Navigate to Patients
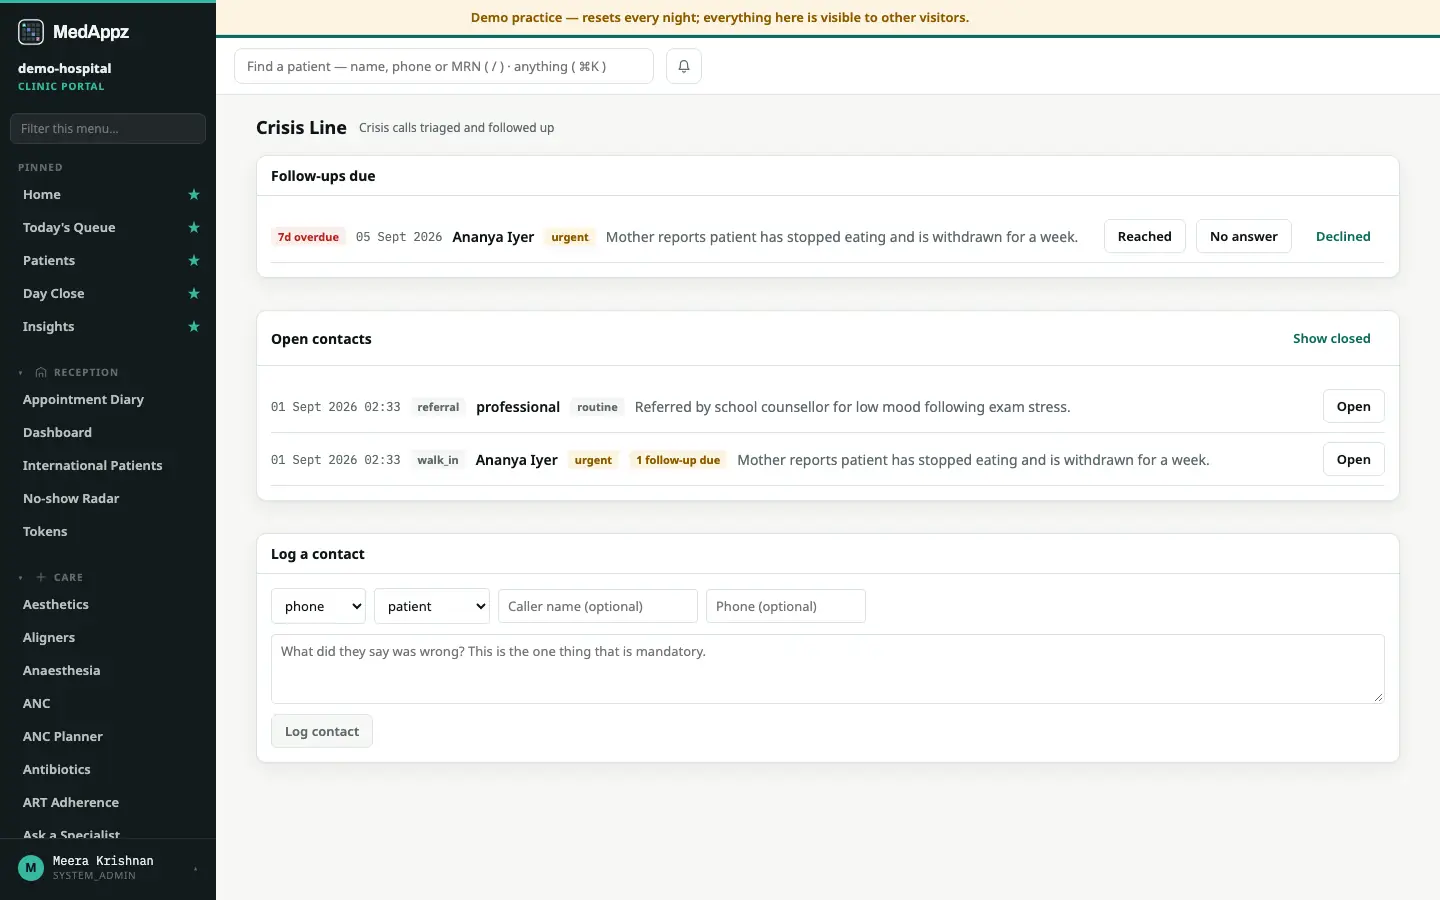 [x=49, y=261]
